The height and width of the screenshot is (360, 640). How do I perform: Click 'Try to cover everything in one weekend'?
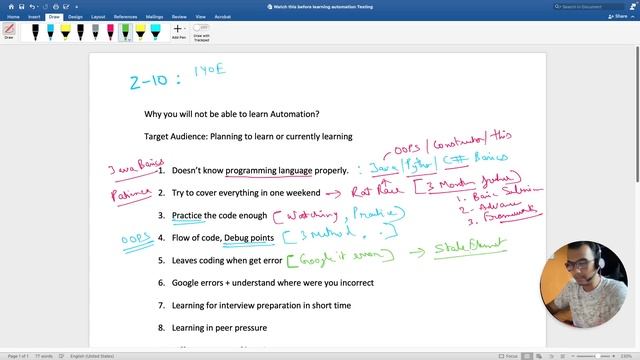click(x=246, y=193)
